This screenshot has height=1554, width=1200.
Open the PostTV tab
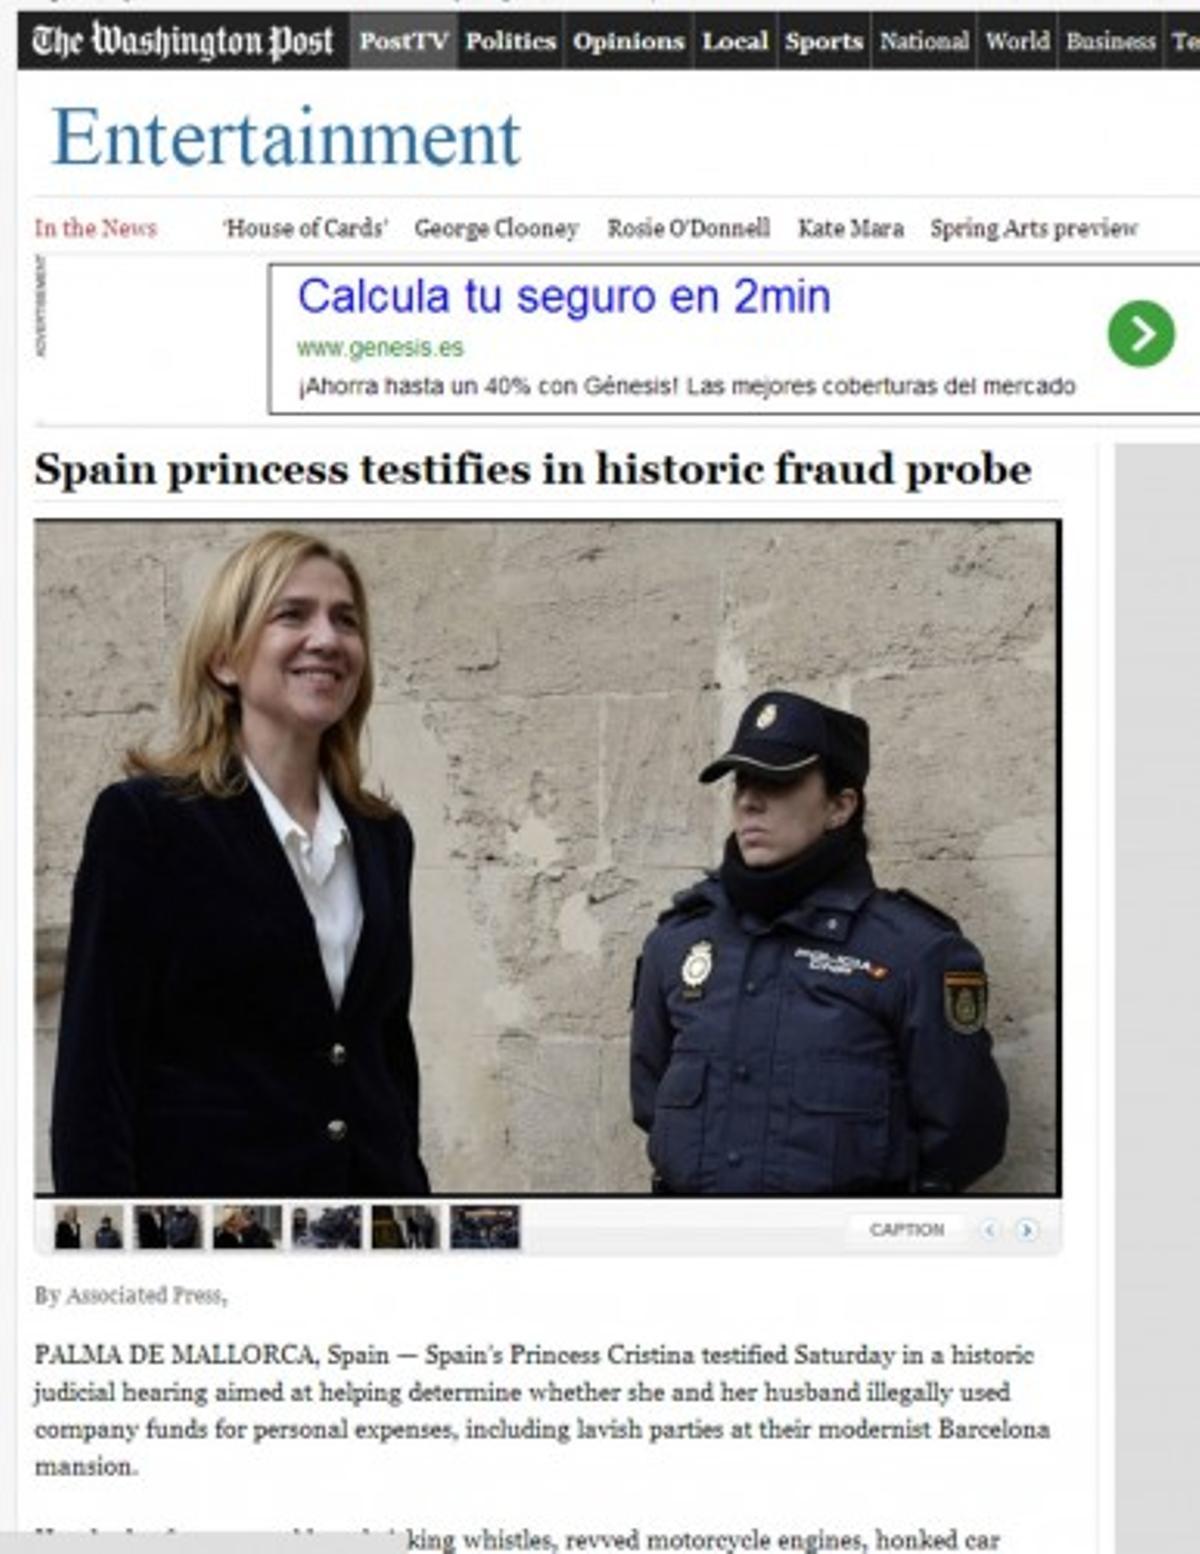pyautogui.click(x=403, y=41)
